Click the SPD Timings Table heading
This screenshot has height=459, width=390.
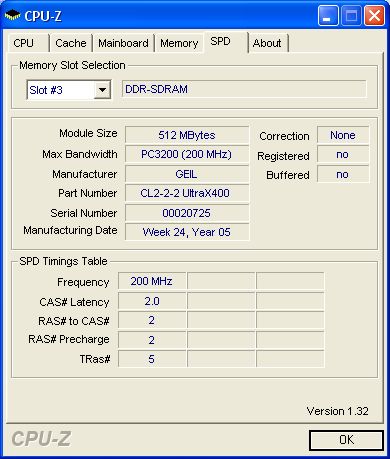pyautogui.click(x=63, y=261)
